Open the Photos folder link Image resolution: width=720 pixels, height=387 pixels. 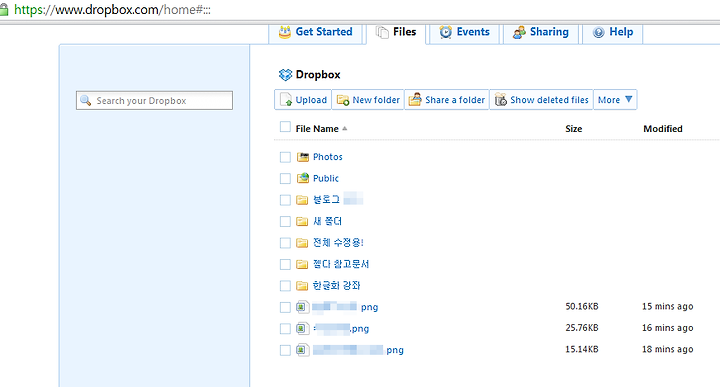coord(328,157)
